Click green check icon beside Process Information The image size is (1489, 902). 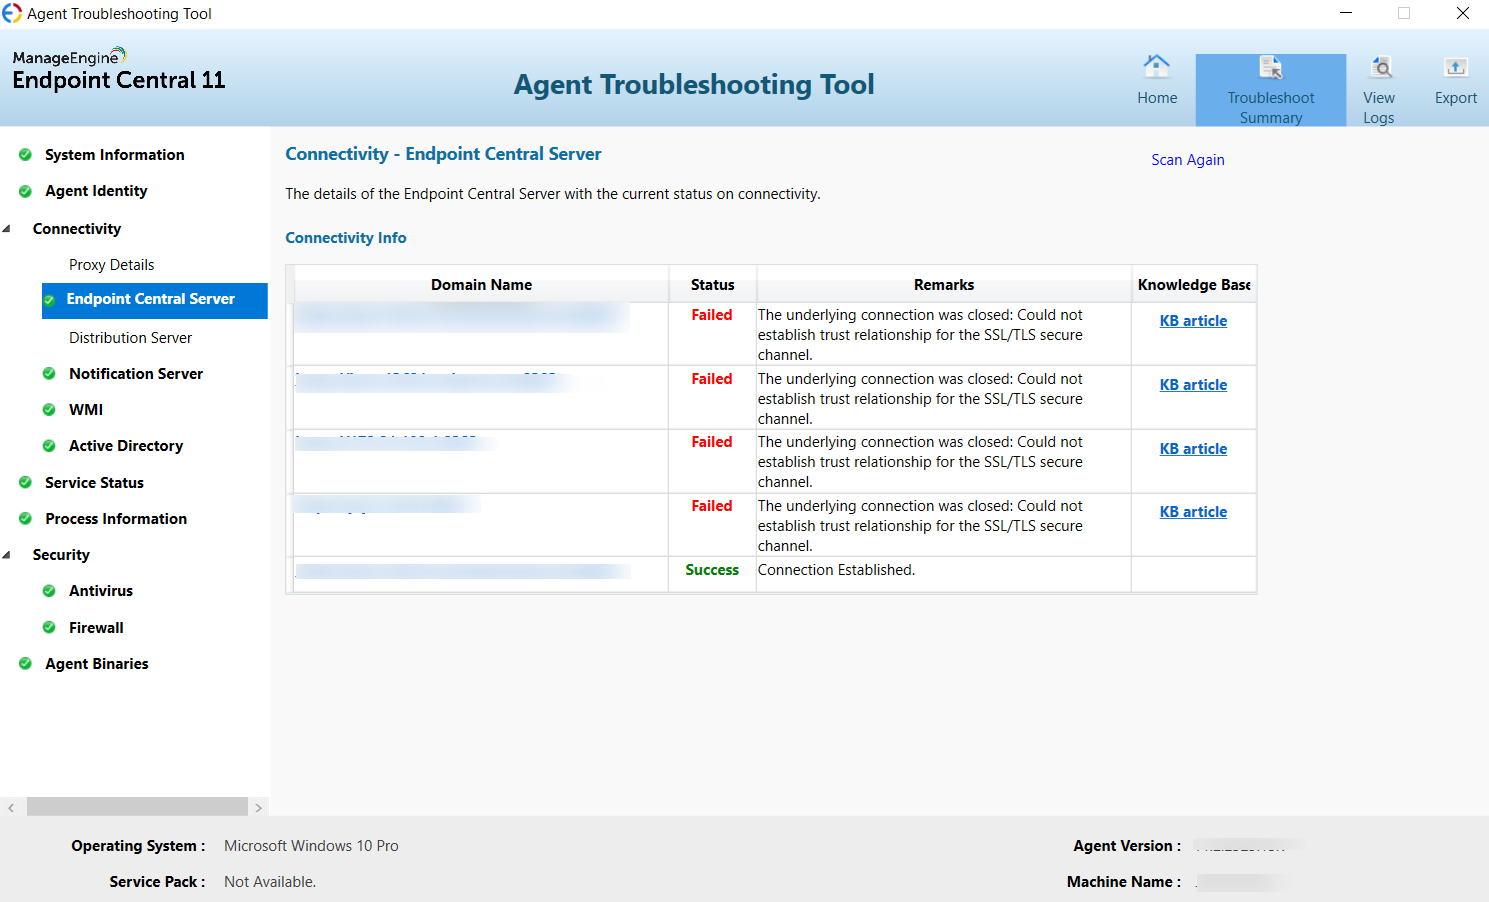26,519
